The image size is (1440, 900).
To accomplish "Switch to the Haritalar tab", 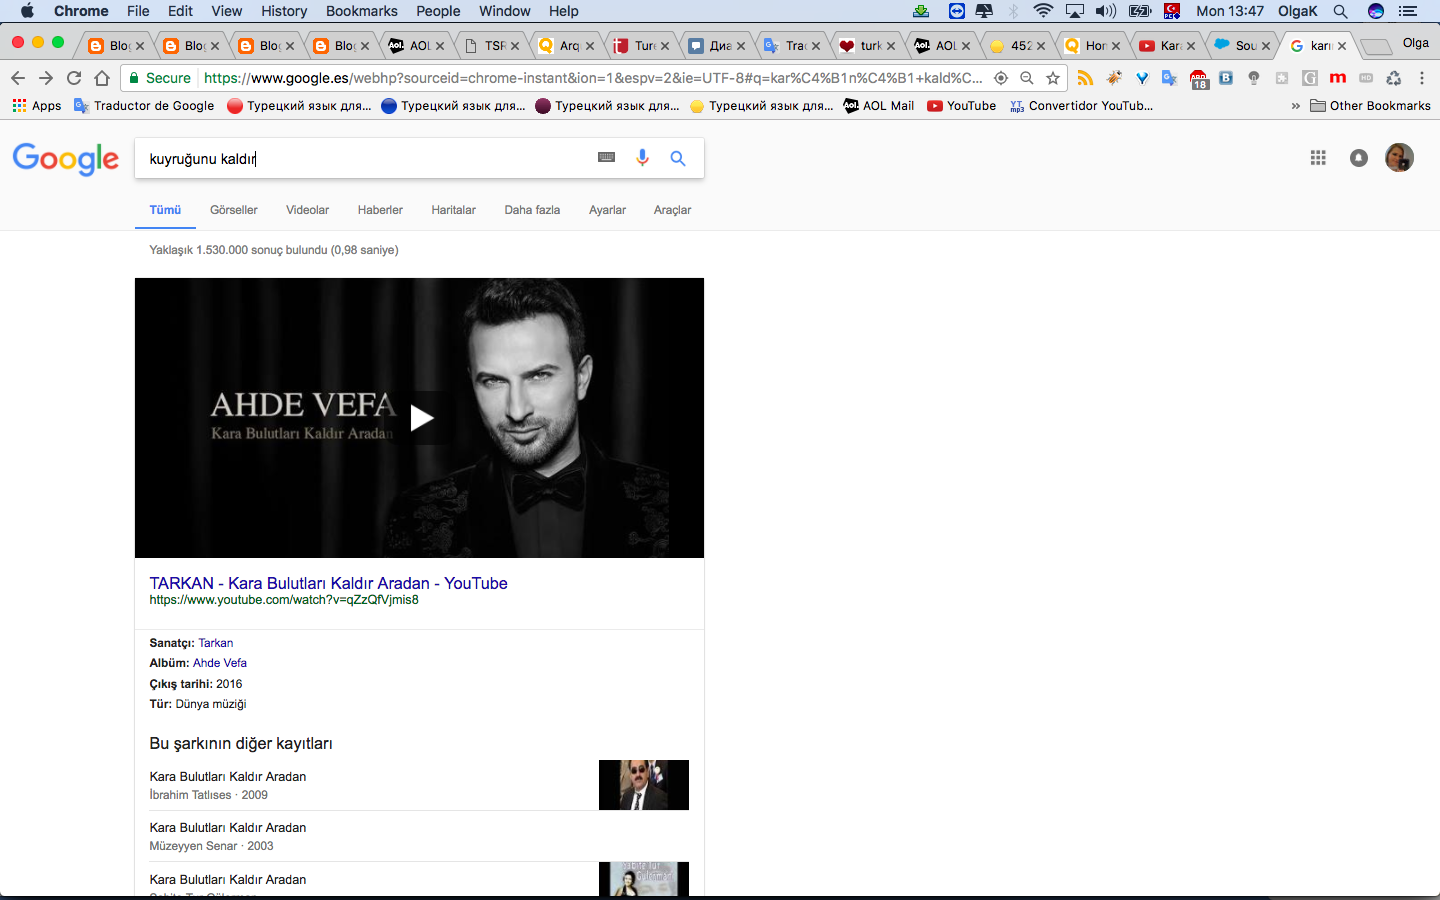I will point(453,210).
